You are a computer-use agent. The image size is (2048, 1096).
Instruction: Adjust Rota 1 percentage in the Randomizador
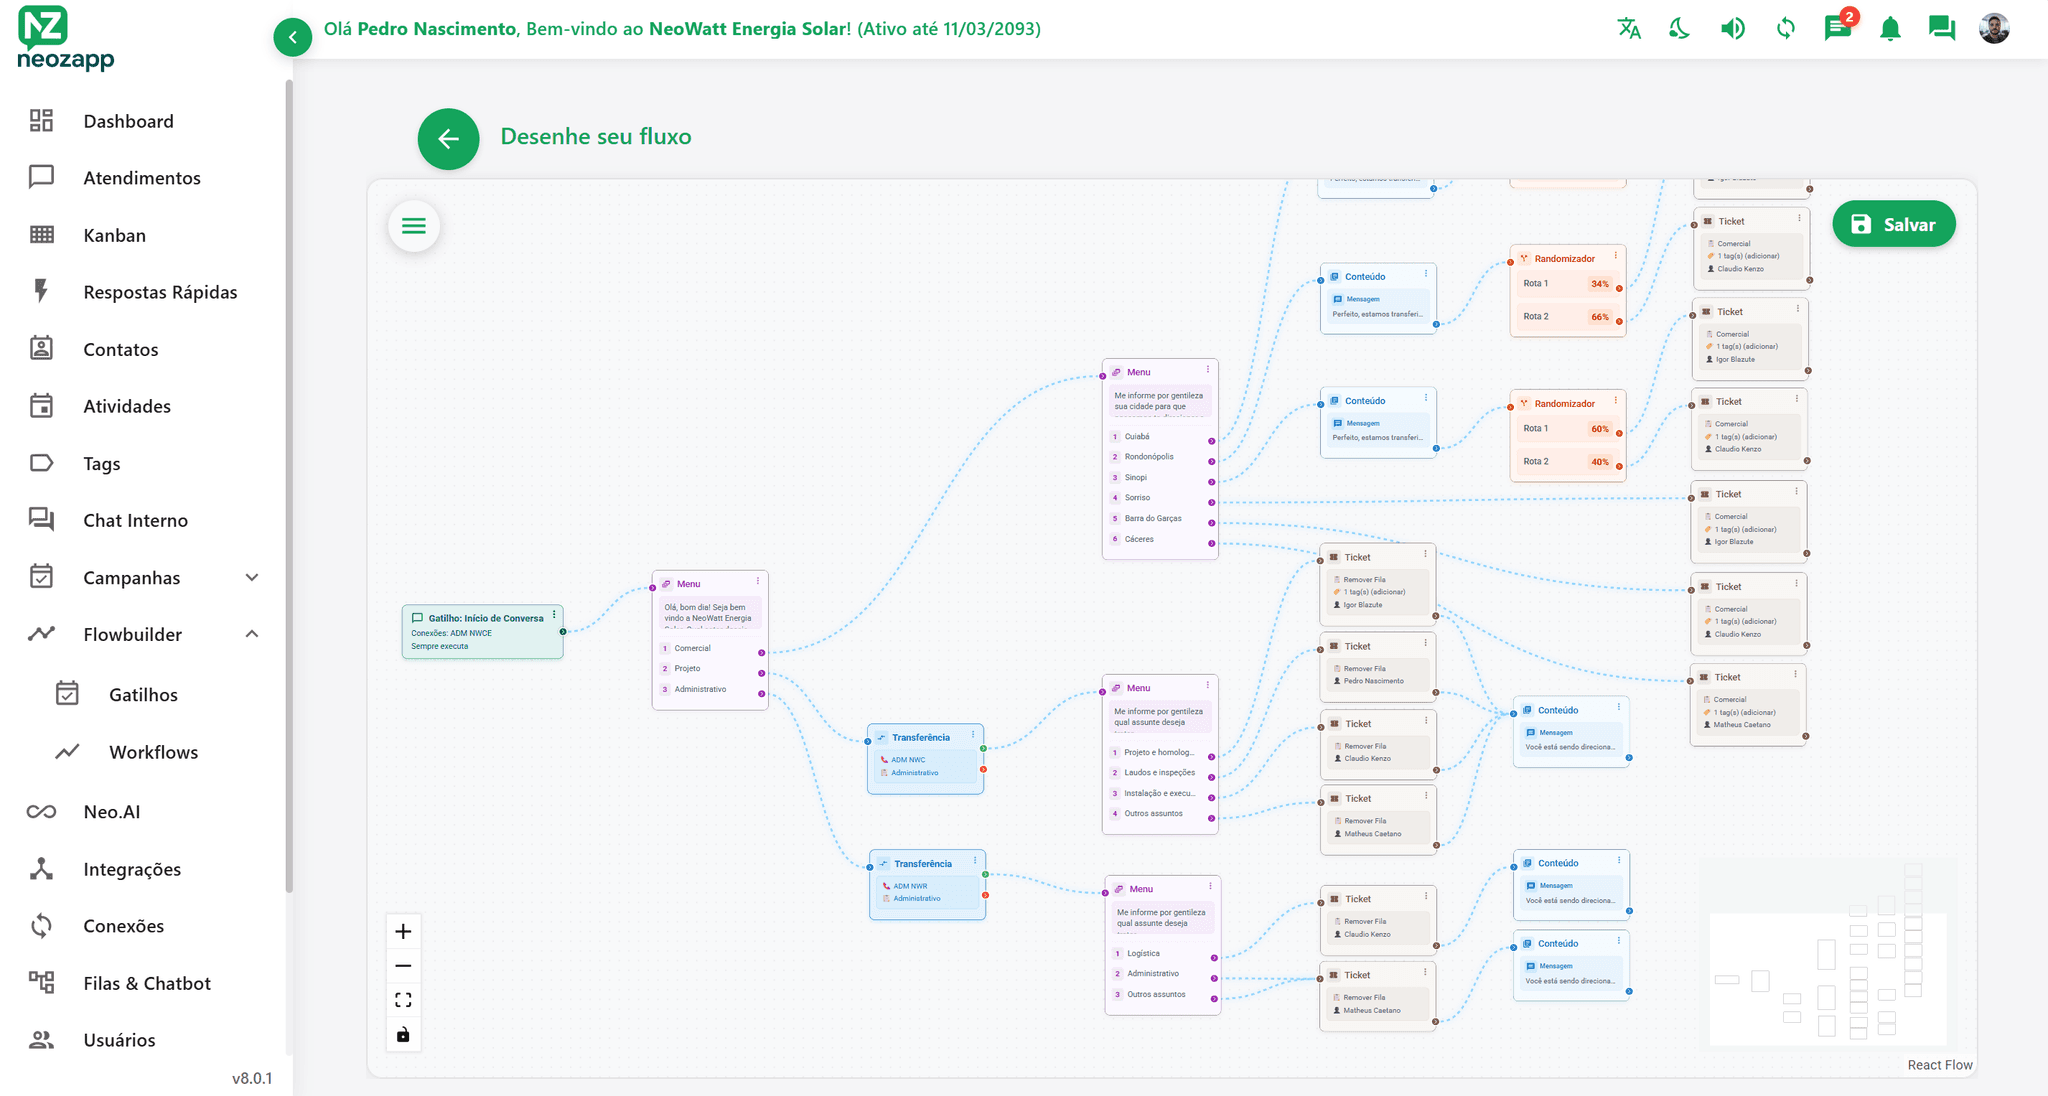pos(1598,284)
